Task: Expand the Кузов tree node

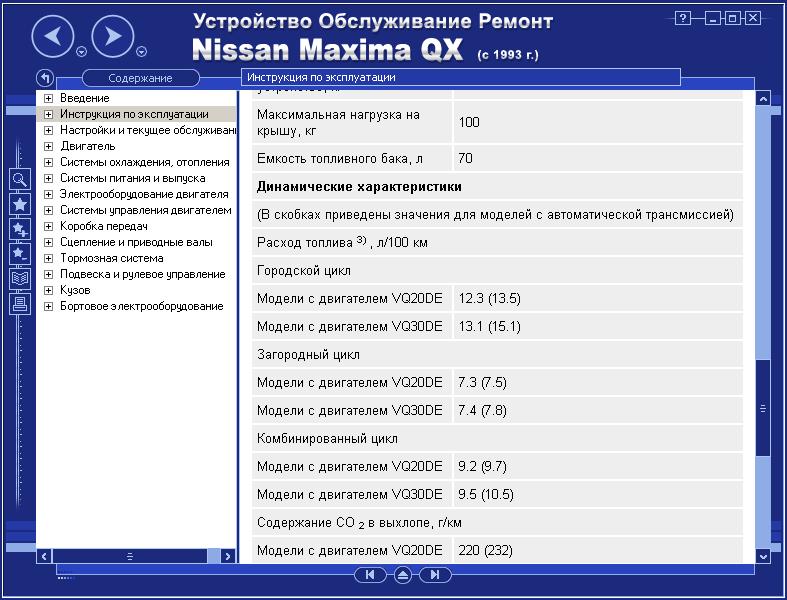Action: (x=48, y=290)
